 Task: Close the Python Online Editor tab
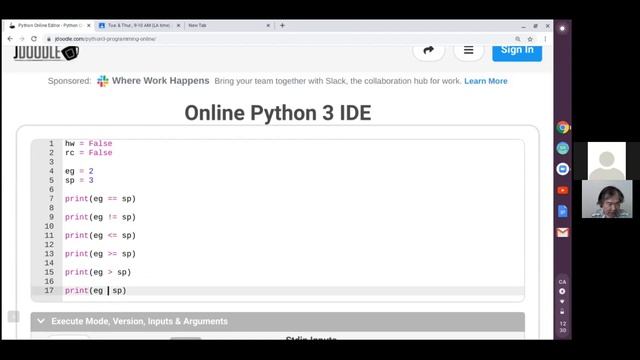point(89,25)
